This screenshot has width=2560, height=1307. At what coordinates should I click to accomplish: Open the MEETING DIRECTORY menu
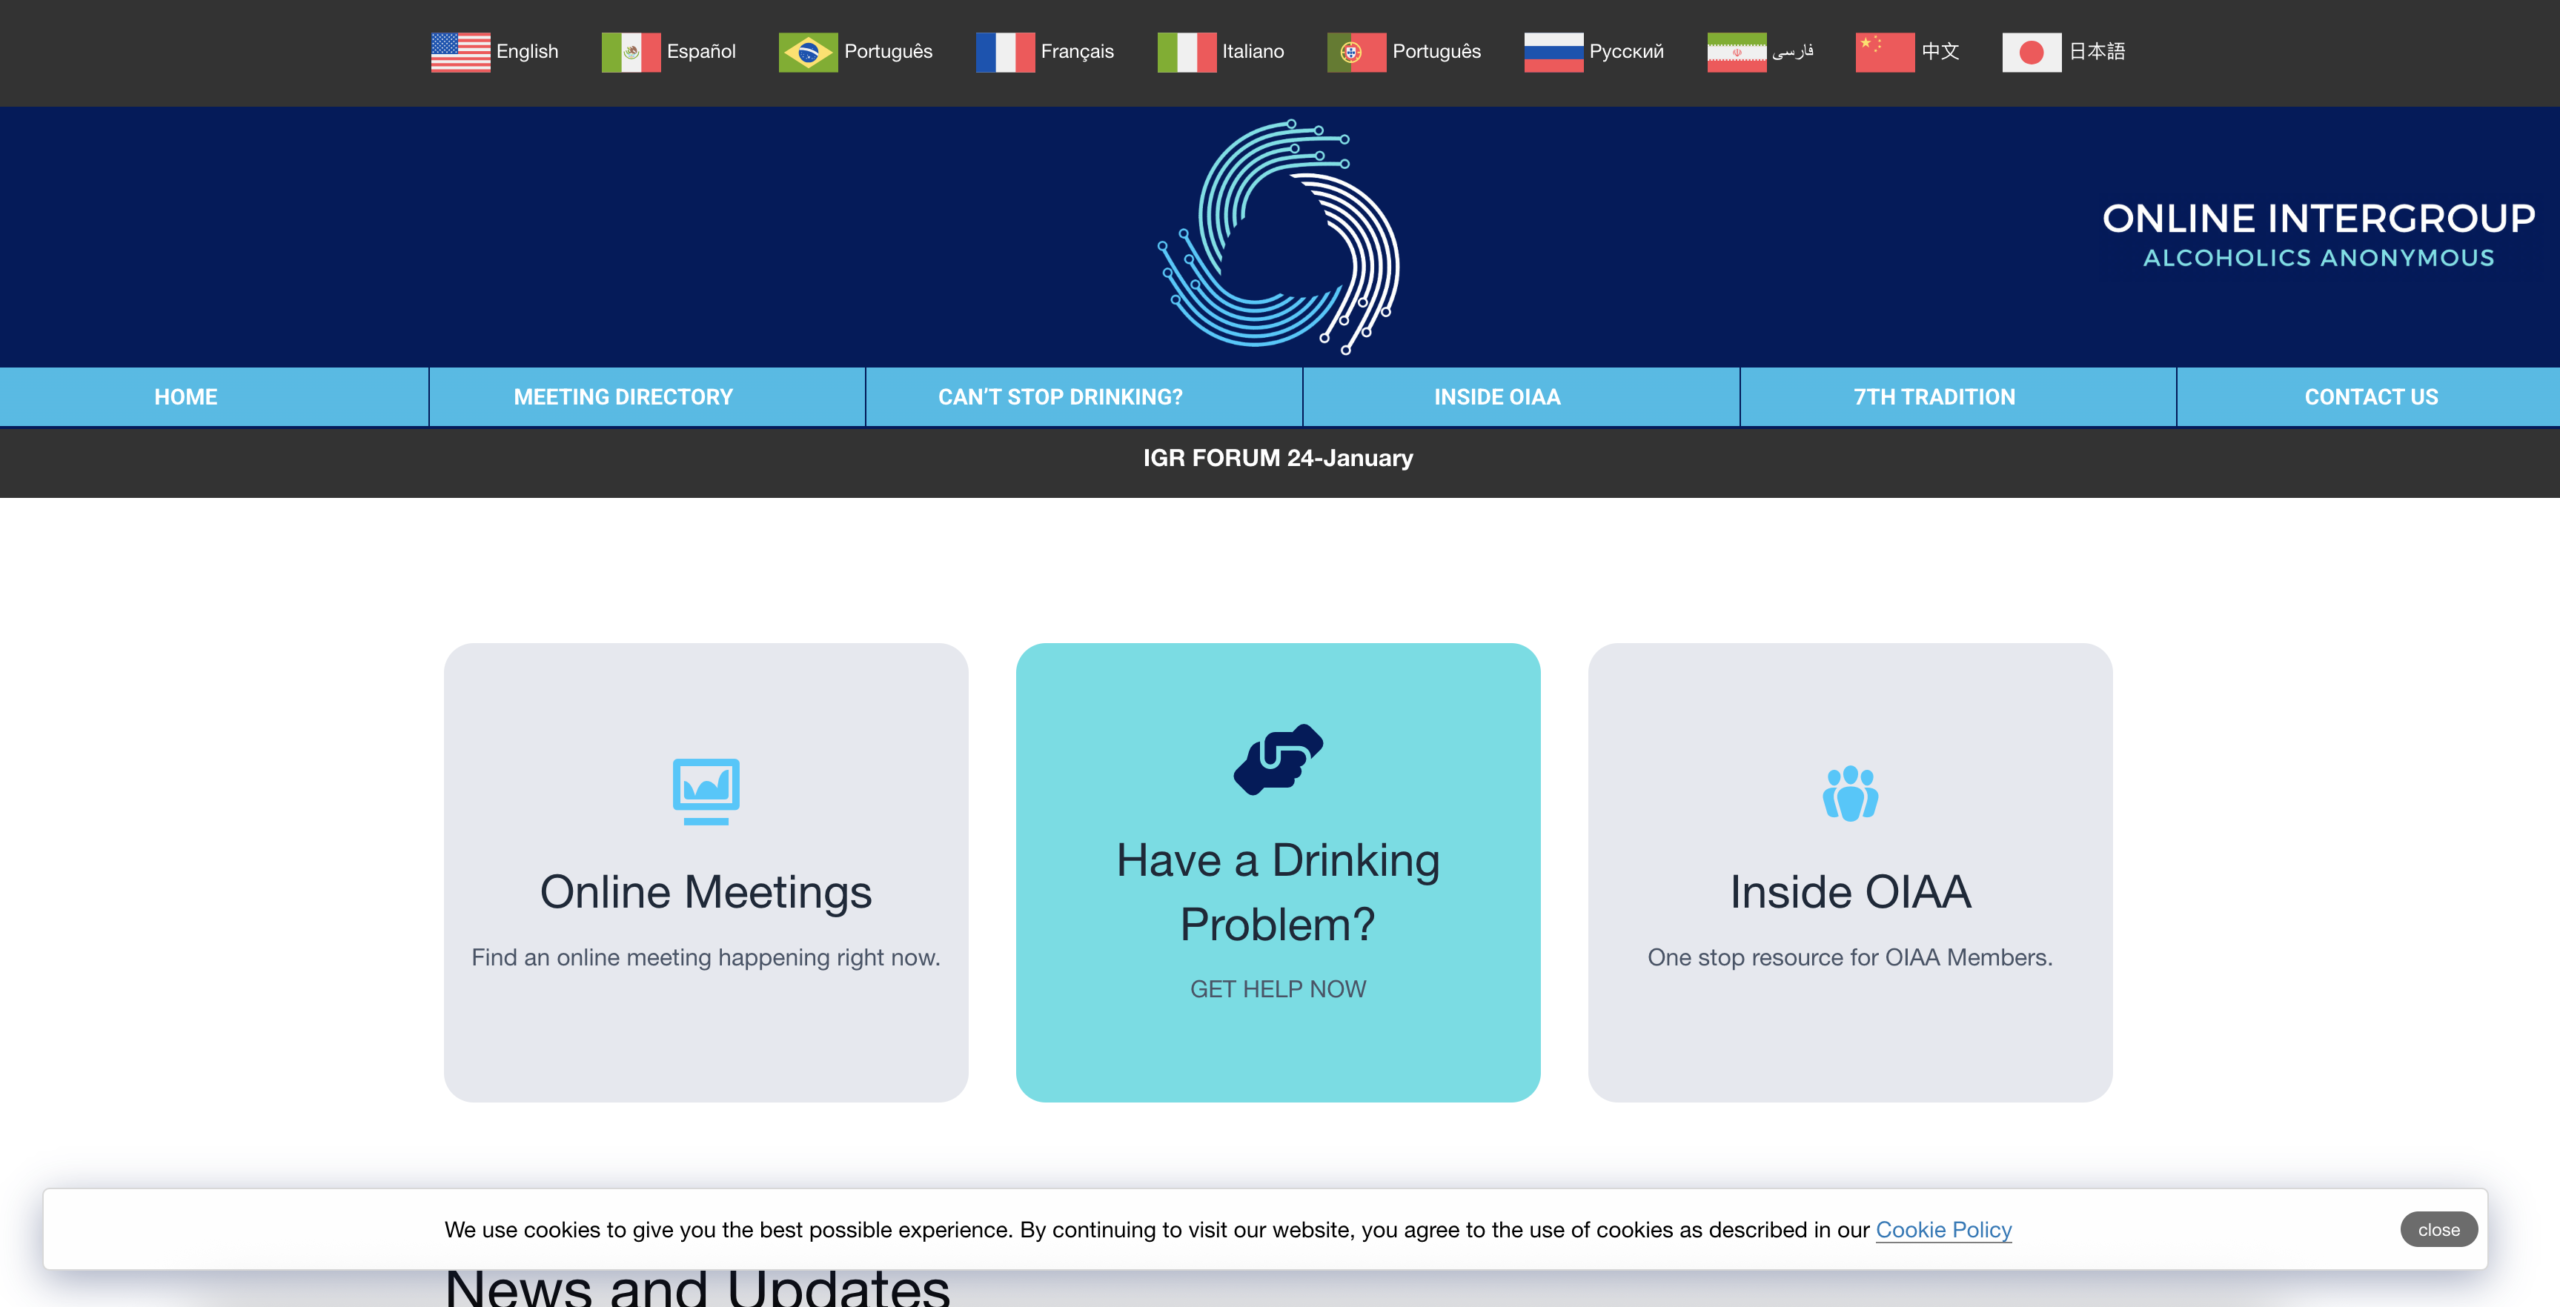click(x=622, y=396)
